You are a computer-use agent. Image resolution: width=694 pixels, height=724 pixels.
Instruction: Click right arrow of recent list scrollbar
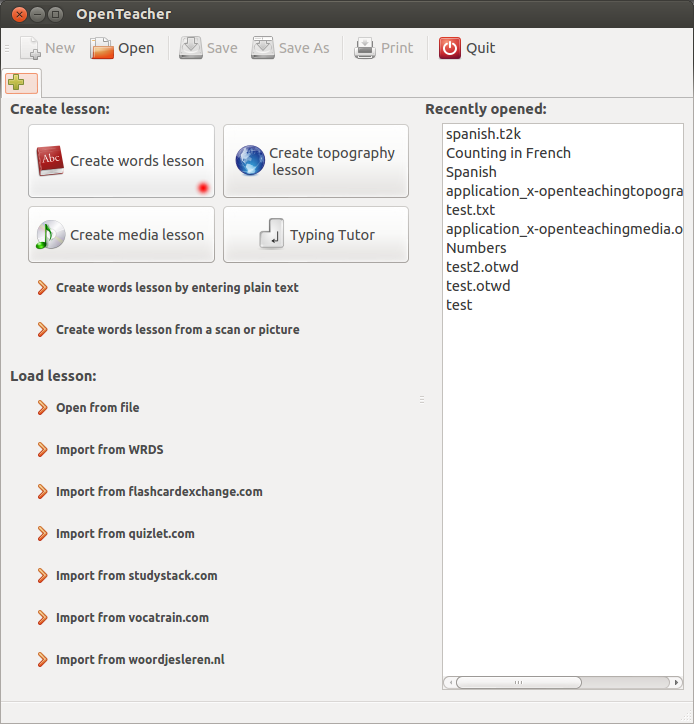(676, 682)
